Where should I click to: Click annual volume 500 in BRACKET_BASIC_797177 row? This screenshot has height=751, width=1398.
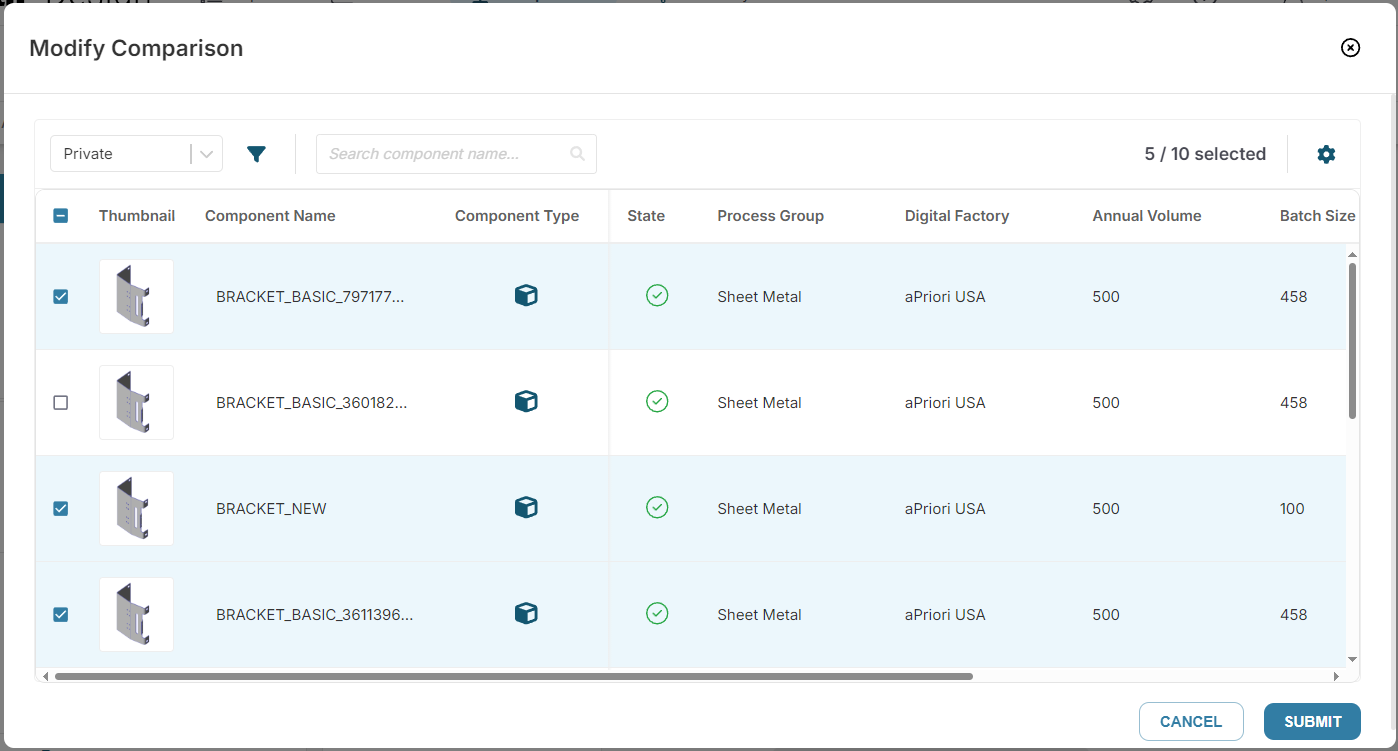coord(1106,297)
